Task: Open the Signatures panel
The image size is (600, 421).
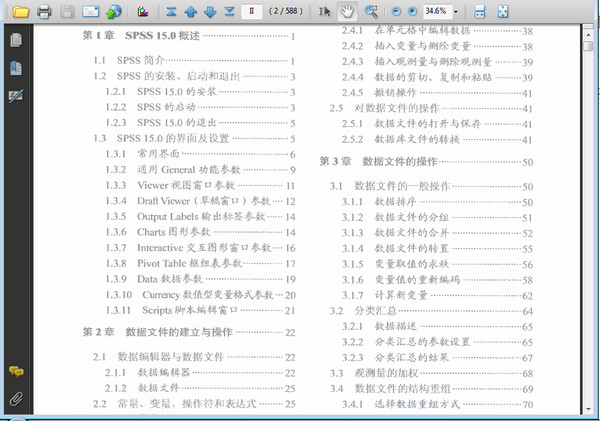Action: (x=16, y=96)
